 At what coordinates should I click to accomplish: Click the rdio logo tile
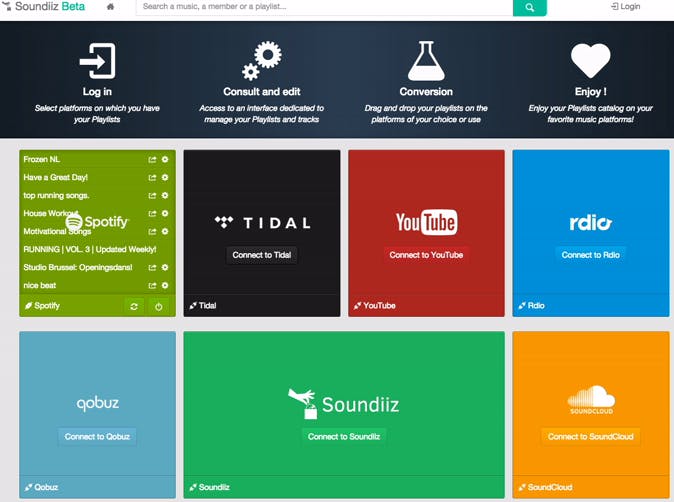click(x=591, y=223)
